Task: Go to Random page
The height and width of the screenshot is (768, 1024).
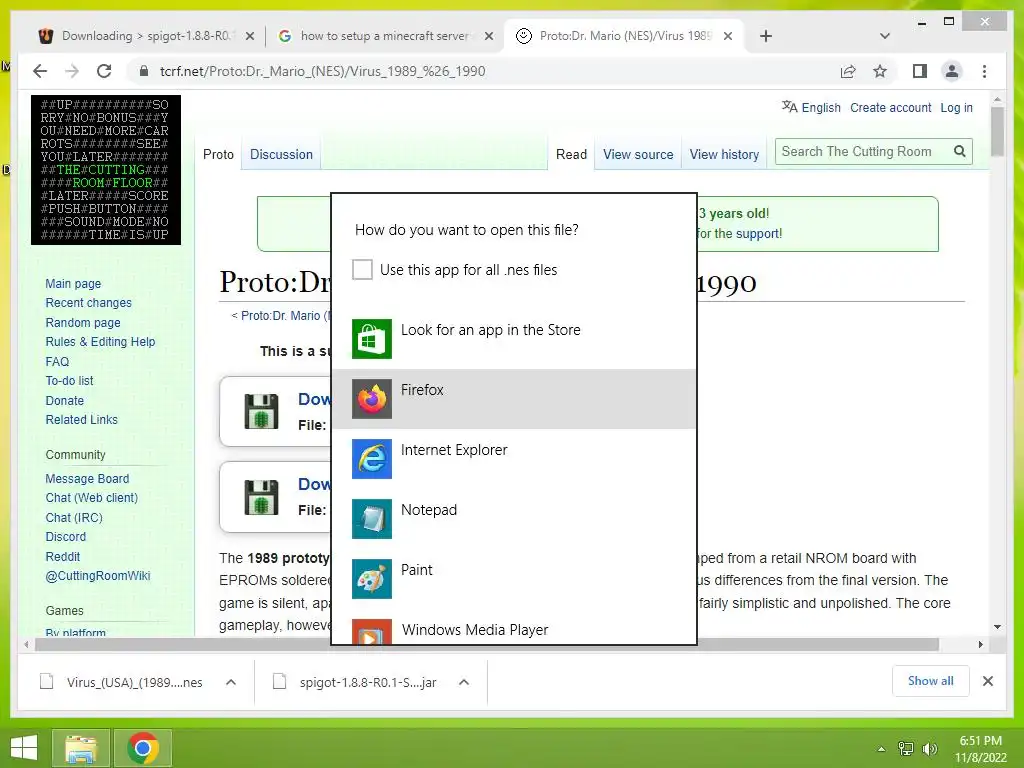Action: tap(83, 322)
